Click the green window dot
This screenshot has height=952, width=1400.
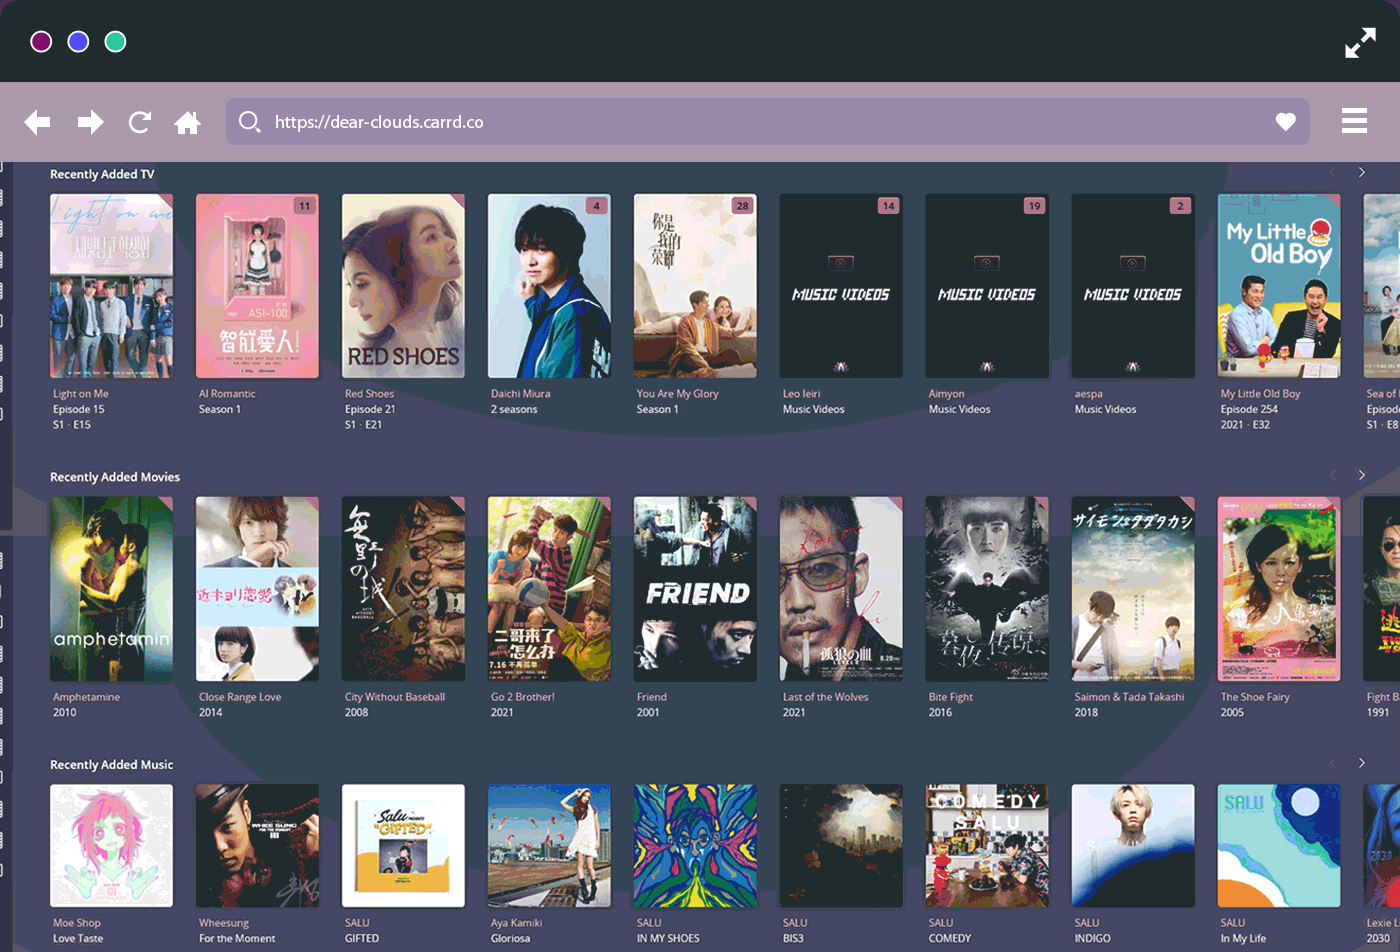point(116,42)
